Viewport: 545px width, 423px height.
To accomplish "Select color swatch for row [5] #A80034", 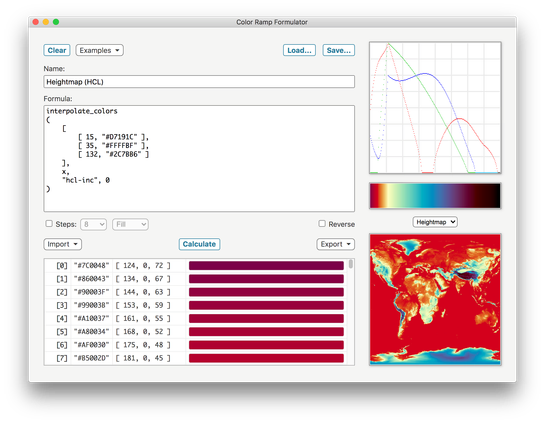I will click(x=266, y=332).
